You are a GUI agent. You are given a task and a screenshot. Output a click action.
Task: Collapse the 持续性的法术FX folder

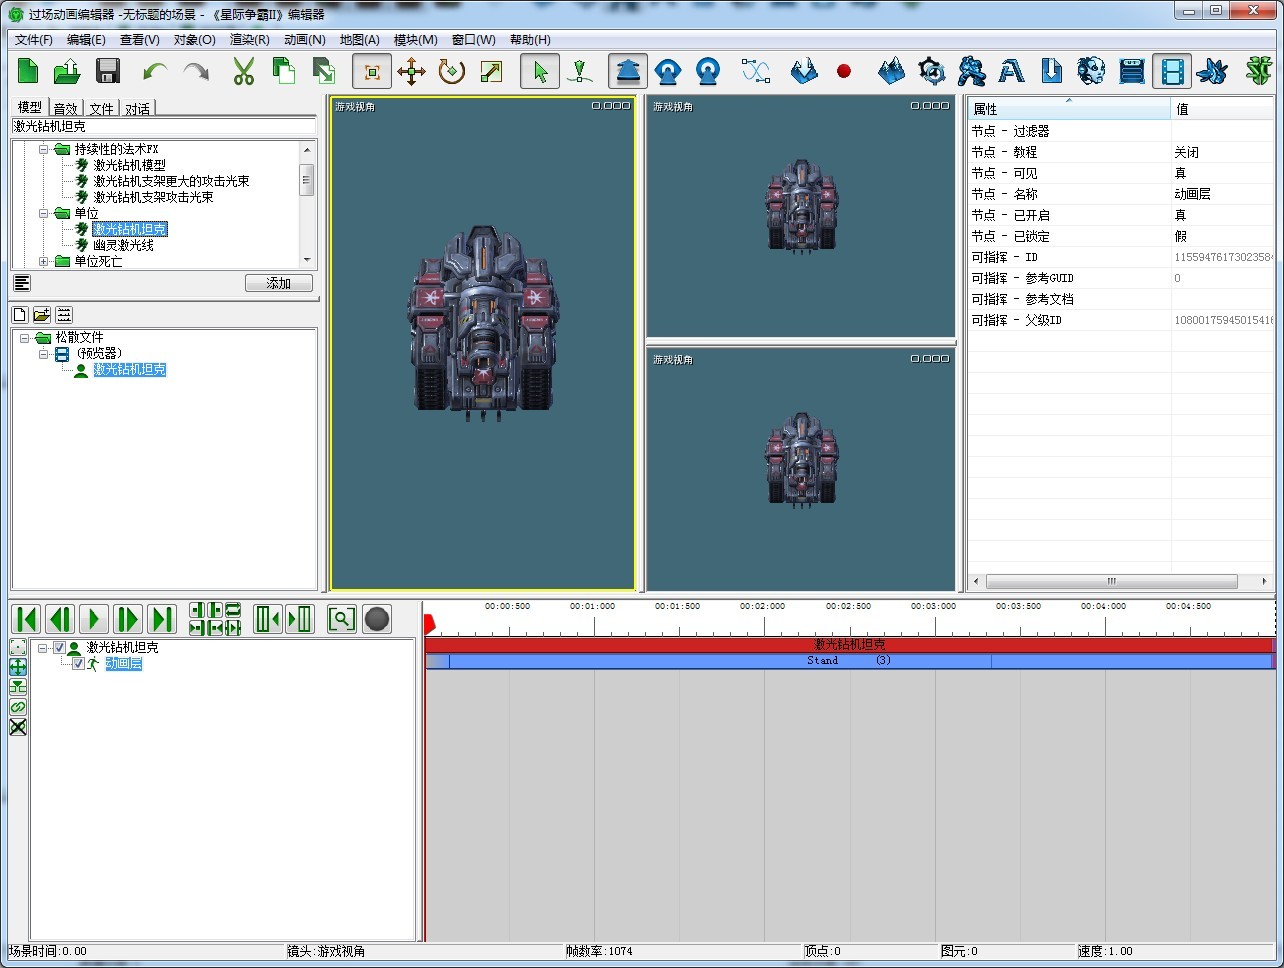pyautogui.click(x=43, y=149)
